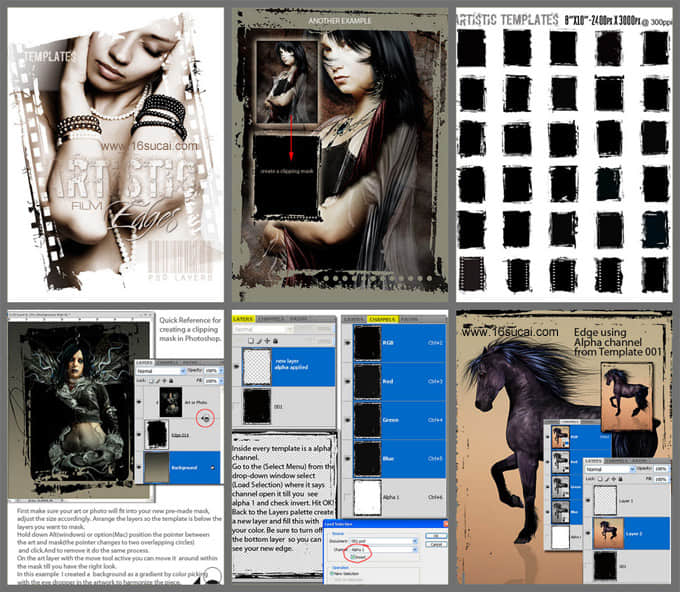Click the "Background" layer name

184,468
